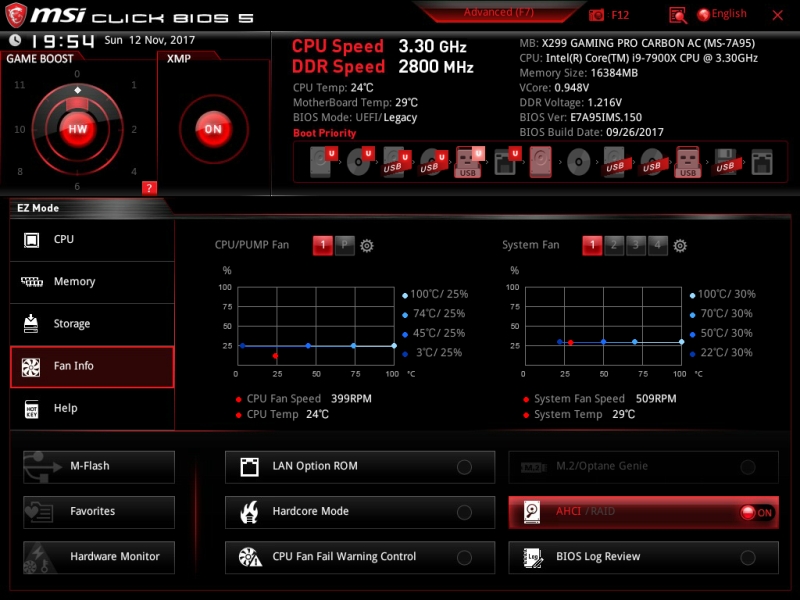
Task: Click the "399RPM" CPU fan speed value
Action: [x=351, y=399]
